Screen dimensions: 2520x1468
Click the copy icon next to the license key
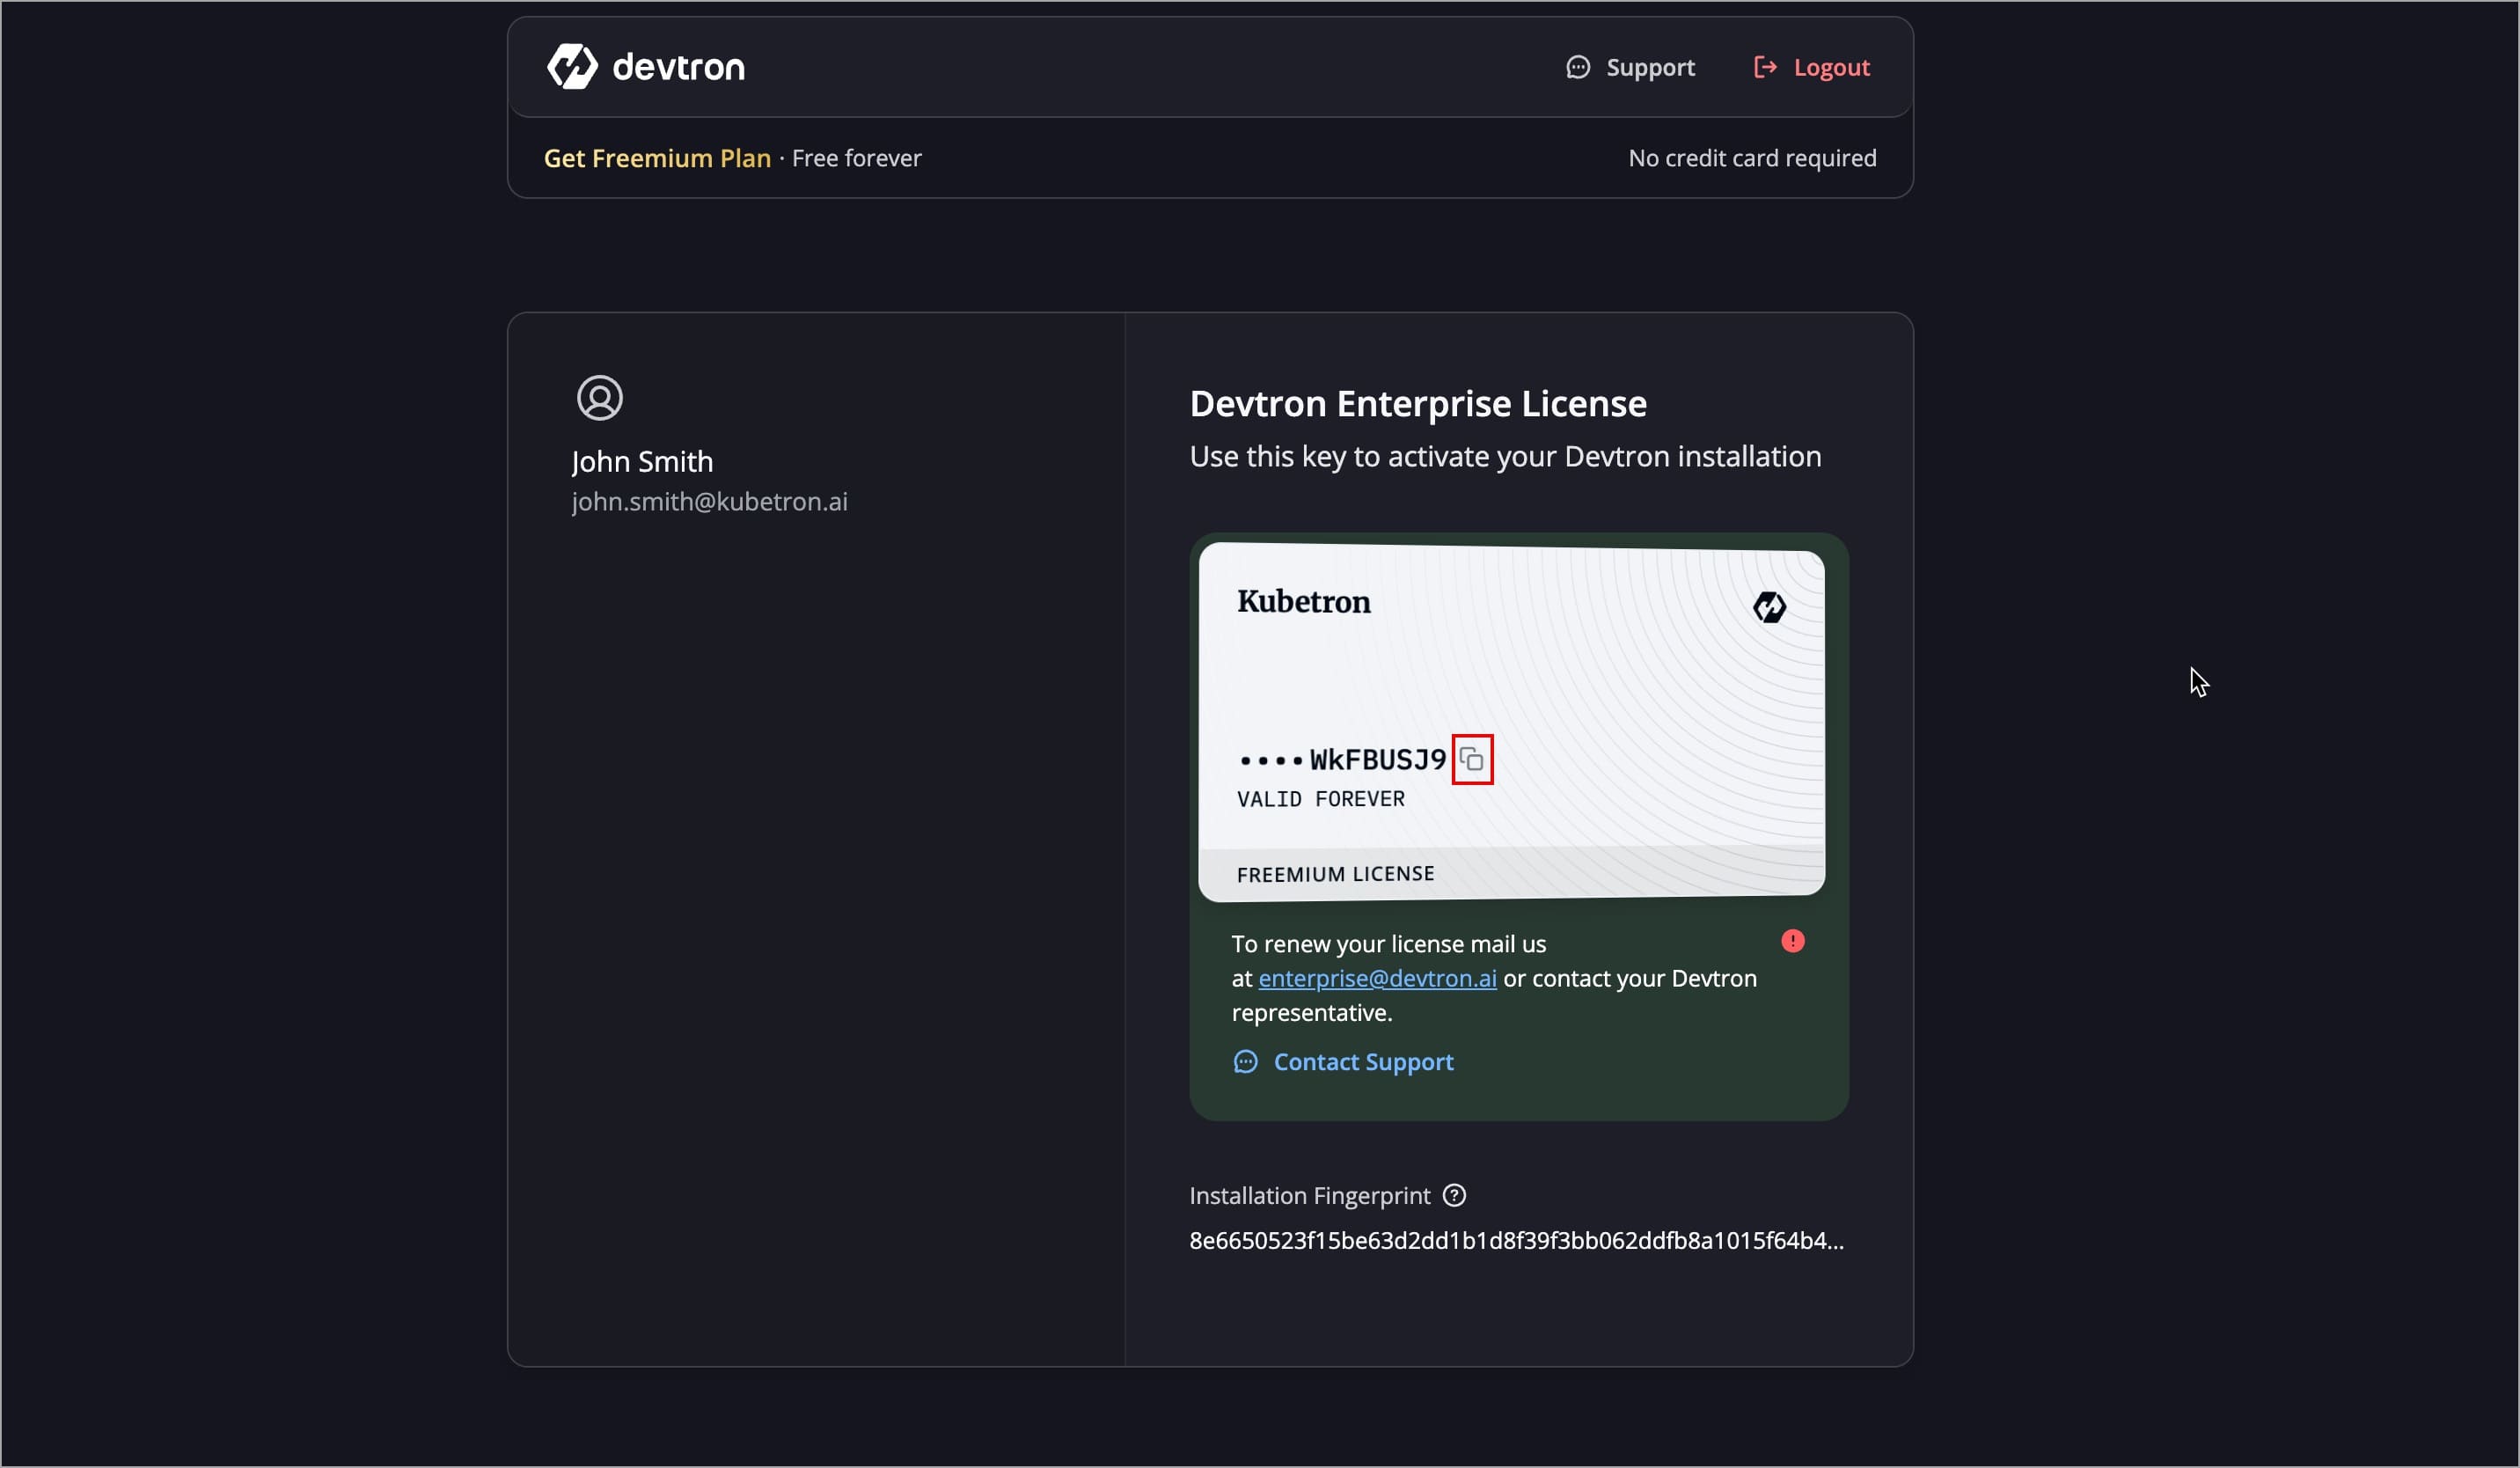(1472, 759)
